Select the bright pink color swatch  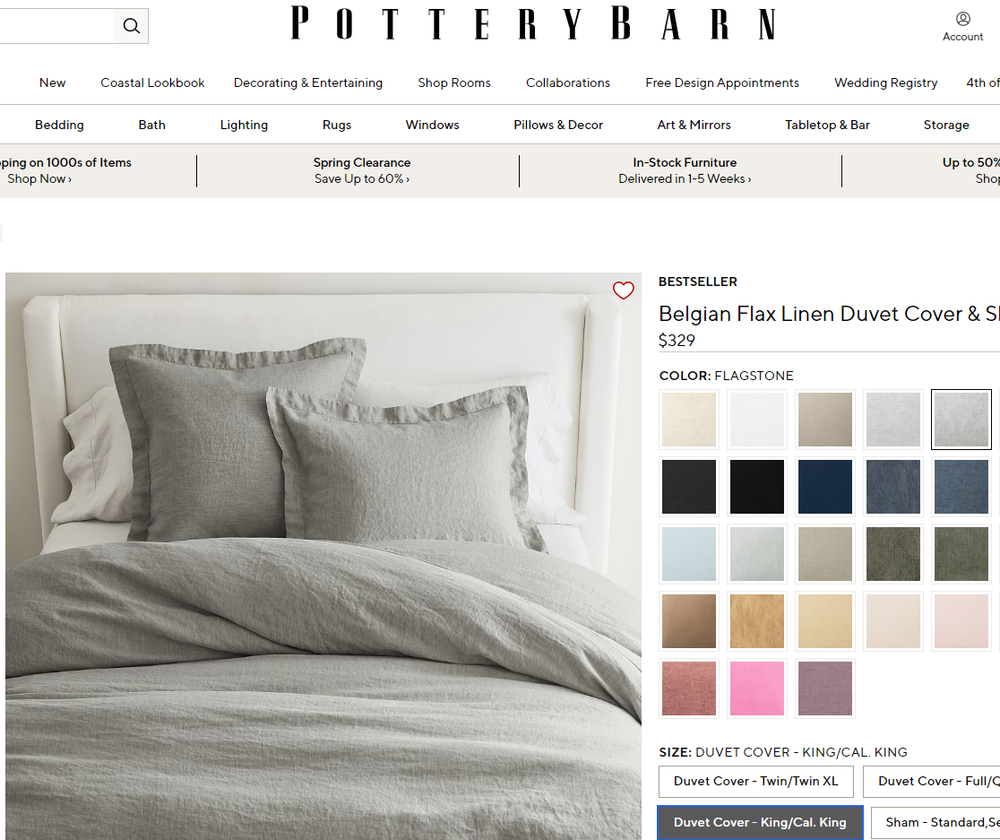(757, 688)
